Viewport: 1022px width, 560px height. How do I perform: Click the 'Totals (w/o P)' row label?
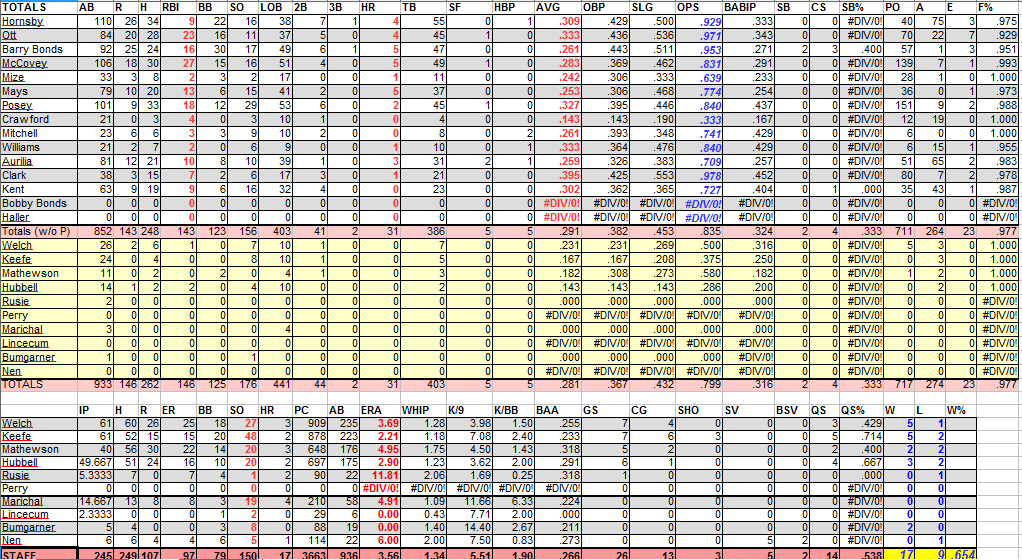(x=38, y=231)
